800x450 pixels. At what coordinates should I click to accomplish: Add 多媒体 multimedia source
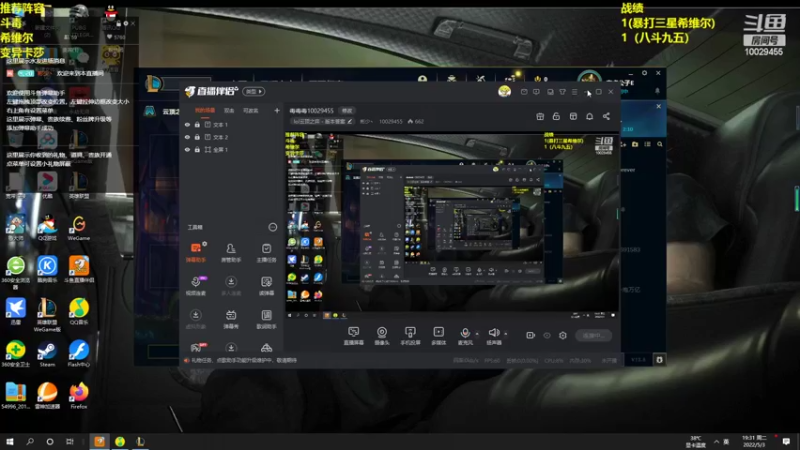[x=438, y=336]
